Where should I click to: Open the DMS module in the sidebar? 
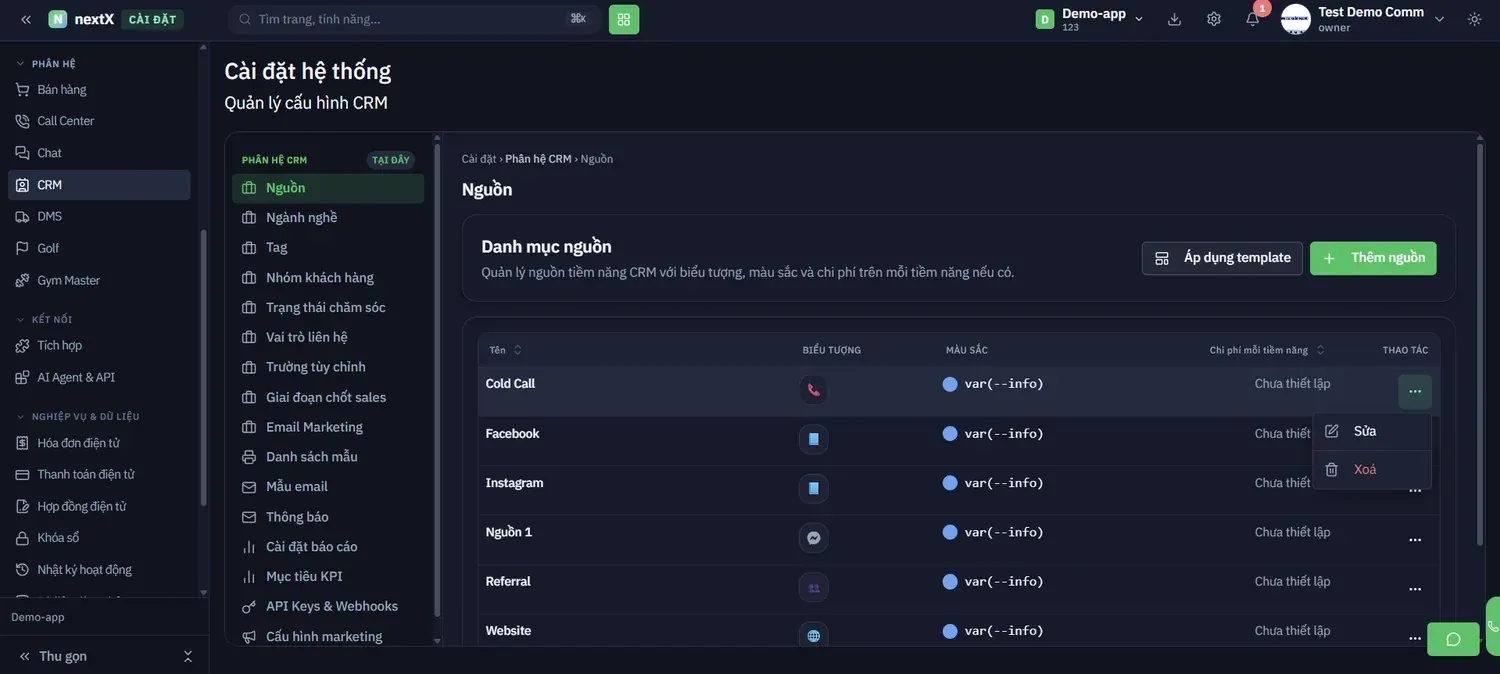tap(99, 216)
